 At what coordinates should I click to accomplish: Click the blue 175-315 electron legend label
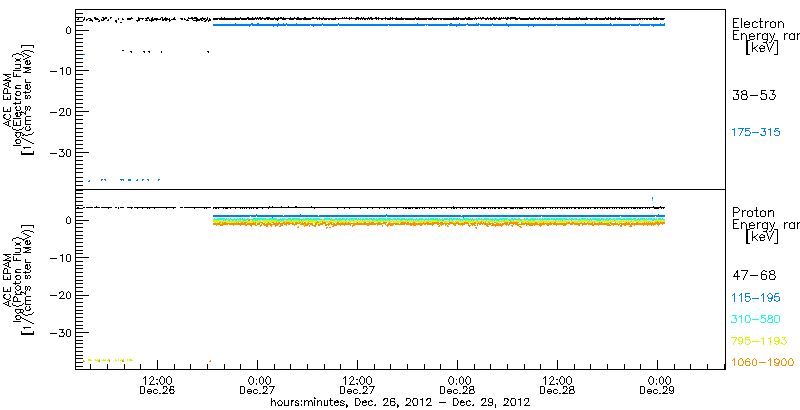756,133
